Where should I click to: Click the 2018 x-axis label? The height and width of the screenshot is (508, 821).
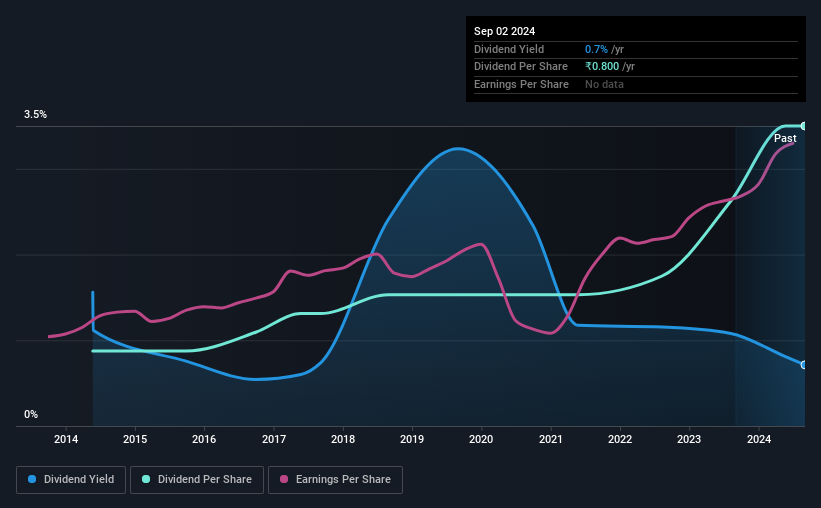[x=343, y=439]
